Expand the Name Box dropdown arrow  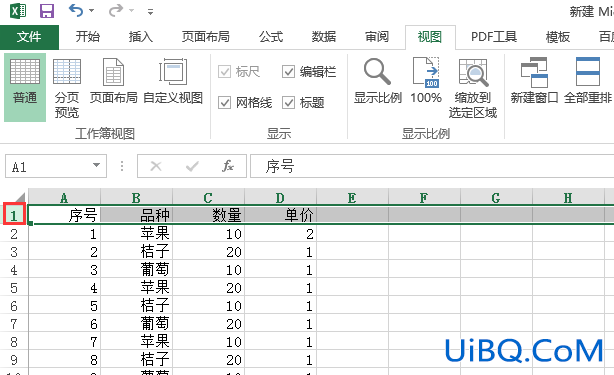pyautogui.click(x=96, y=166)
